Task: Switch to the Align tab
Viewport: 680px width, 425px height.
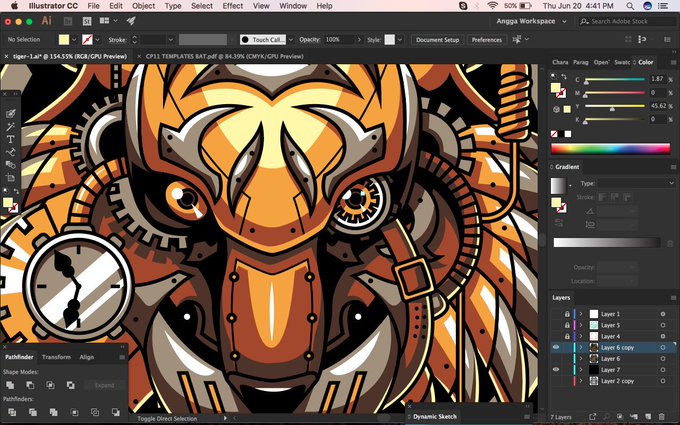Action: point(86,357)
